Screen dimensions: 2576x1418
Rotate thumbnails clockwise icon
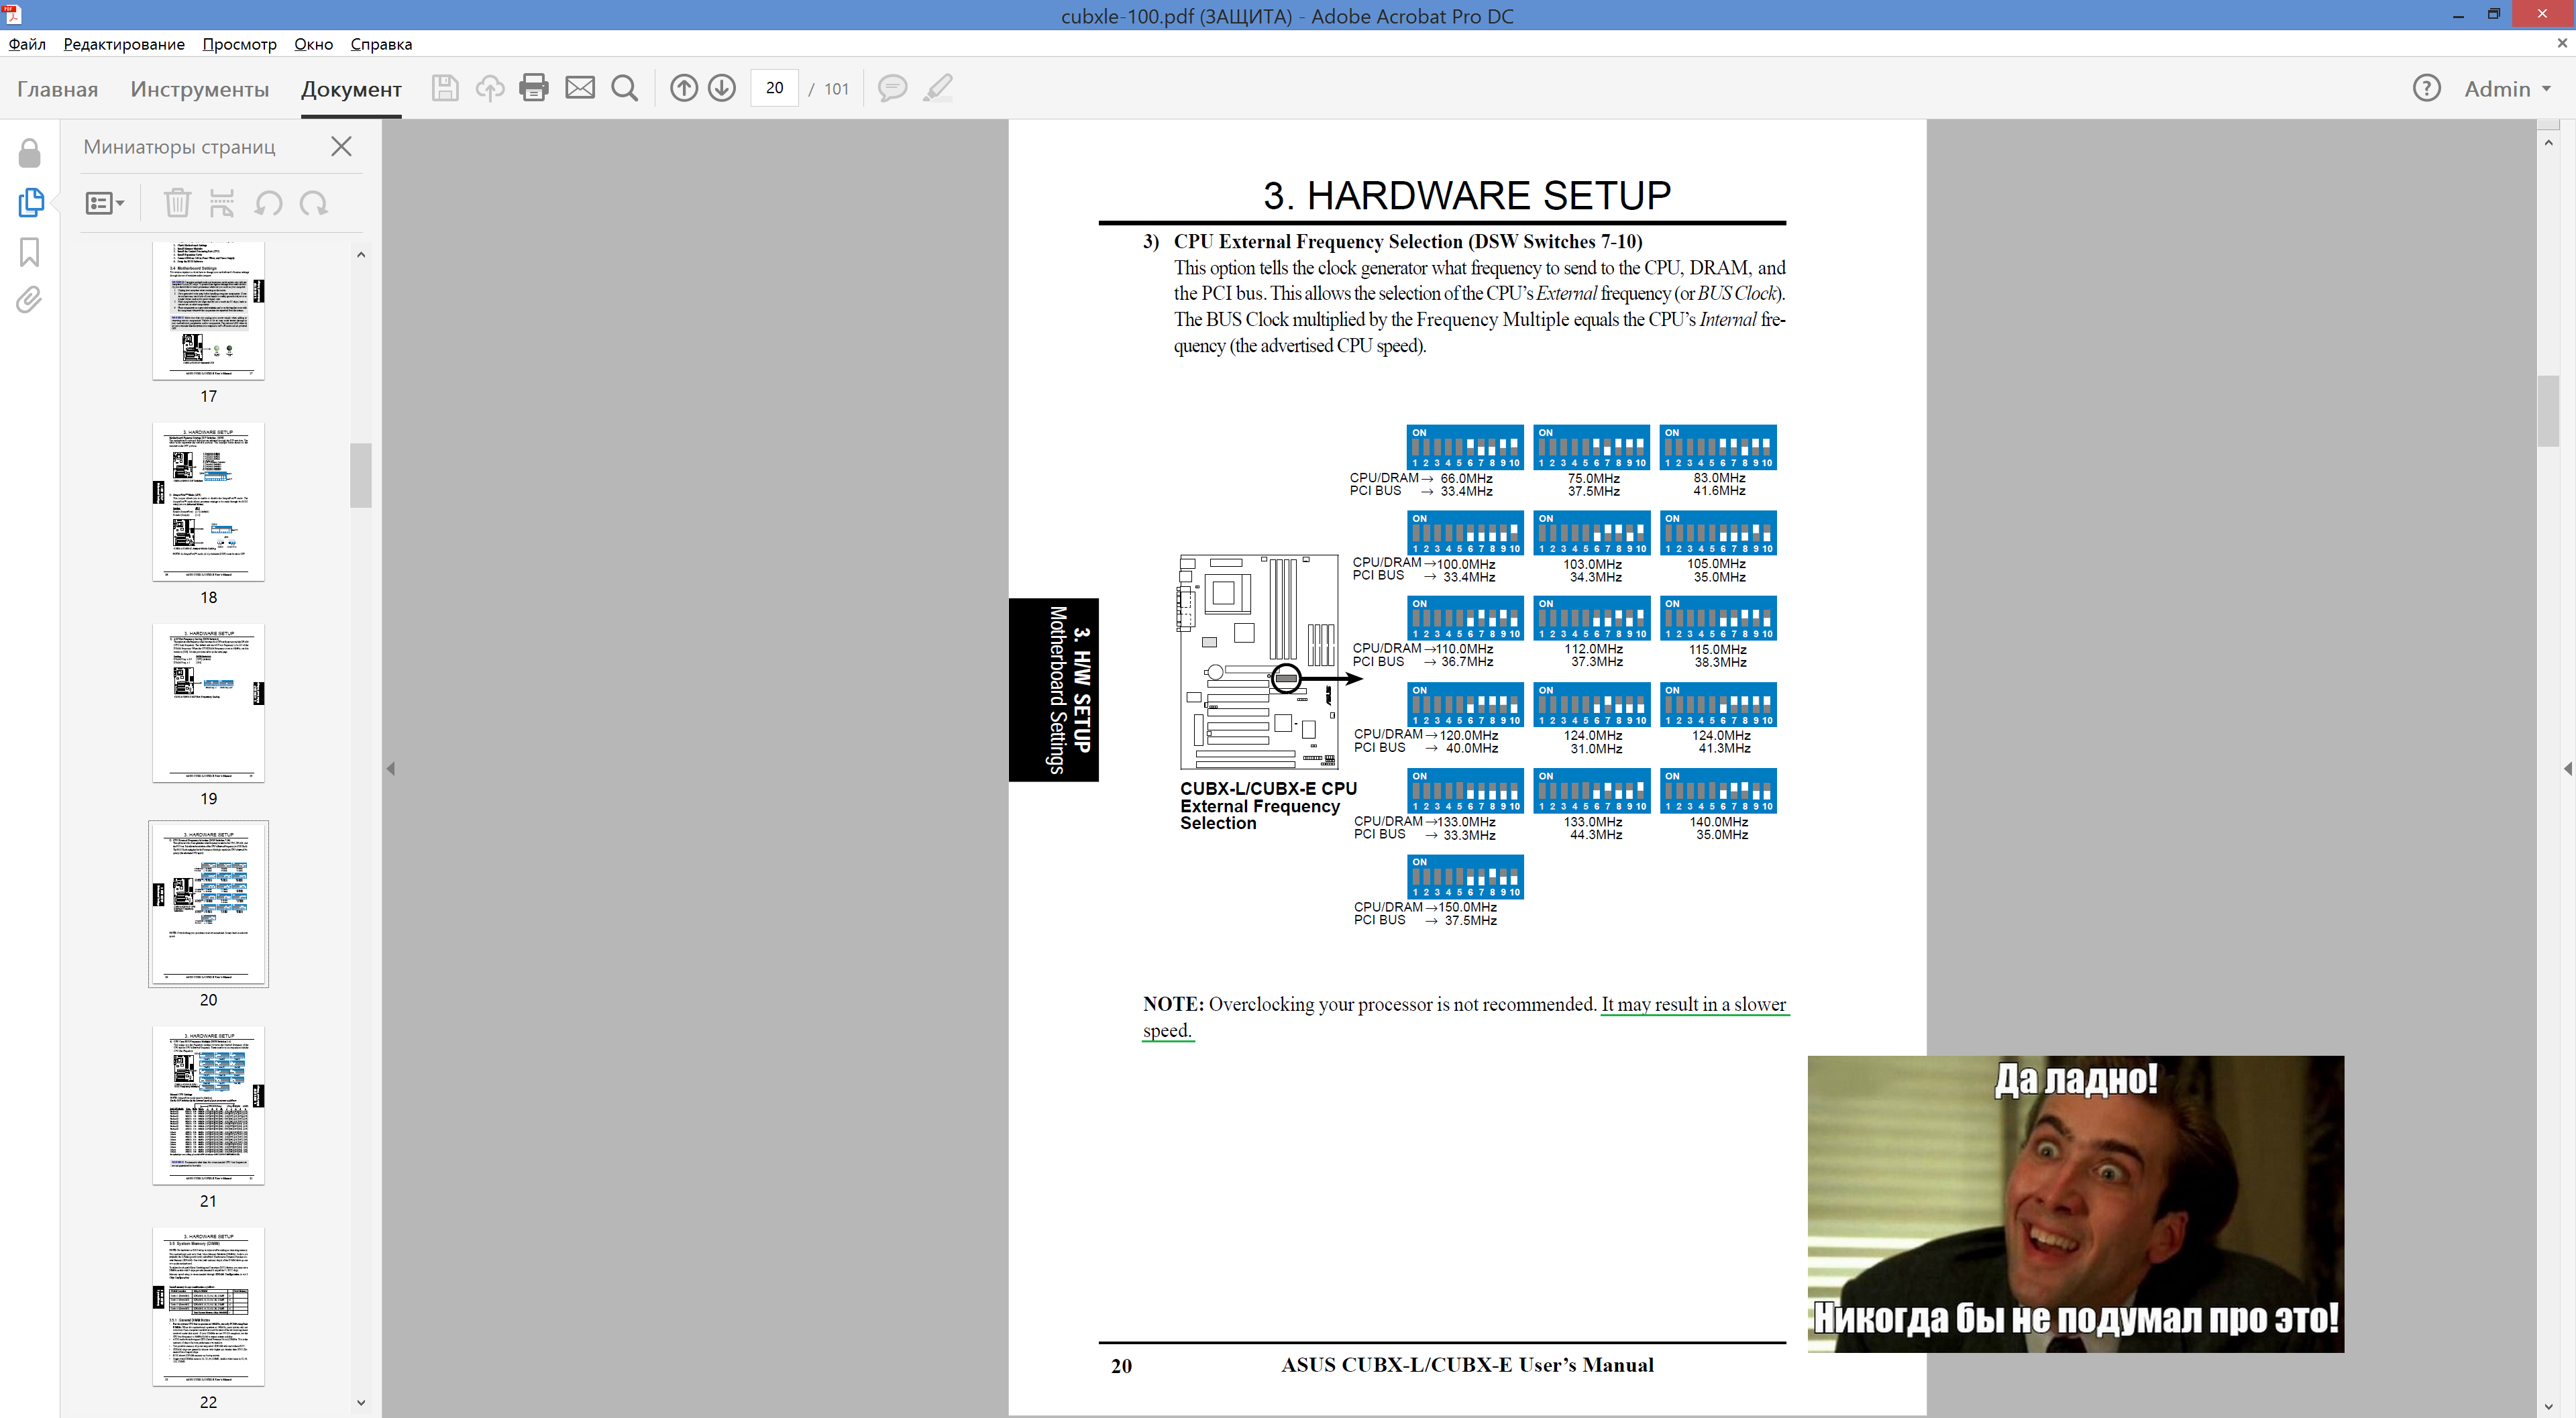point(314,204)
